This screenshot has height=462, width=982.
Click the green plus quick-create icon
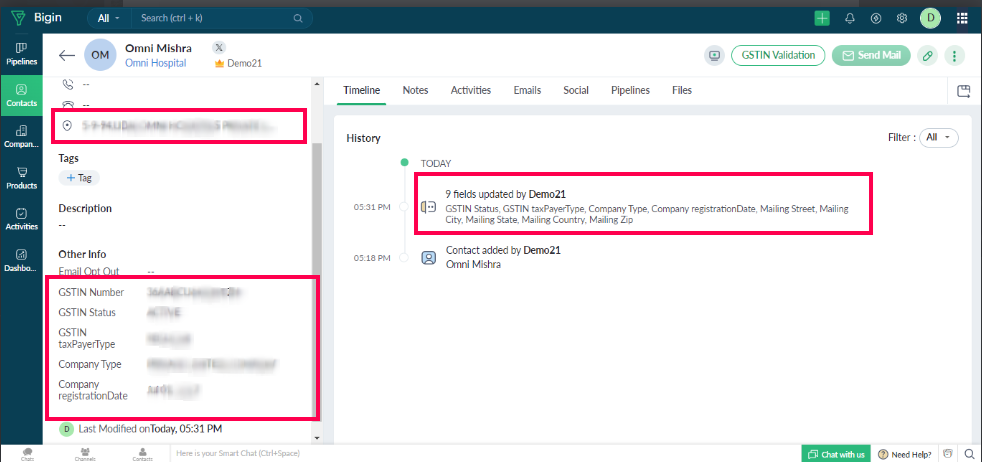click(822, 18)
